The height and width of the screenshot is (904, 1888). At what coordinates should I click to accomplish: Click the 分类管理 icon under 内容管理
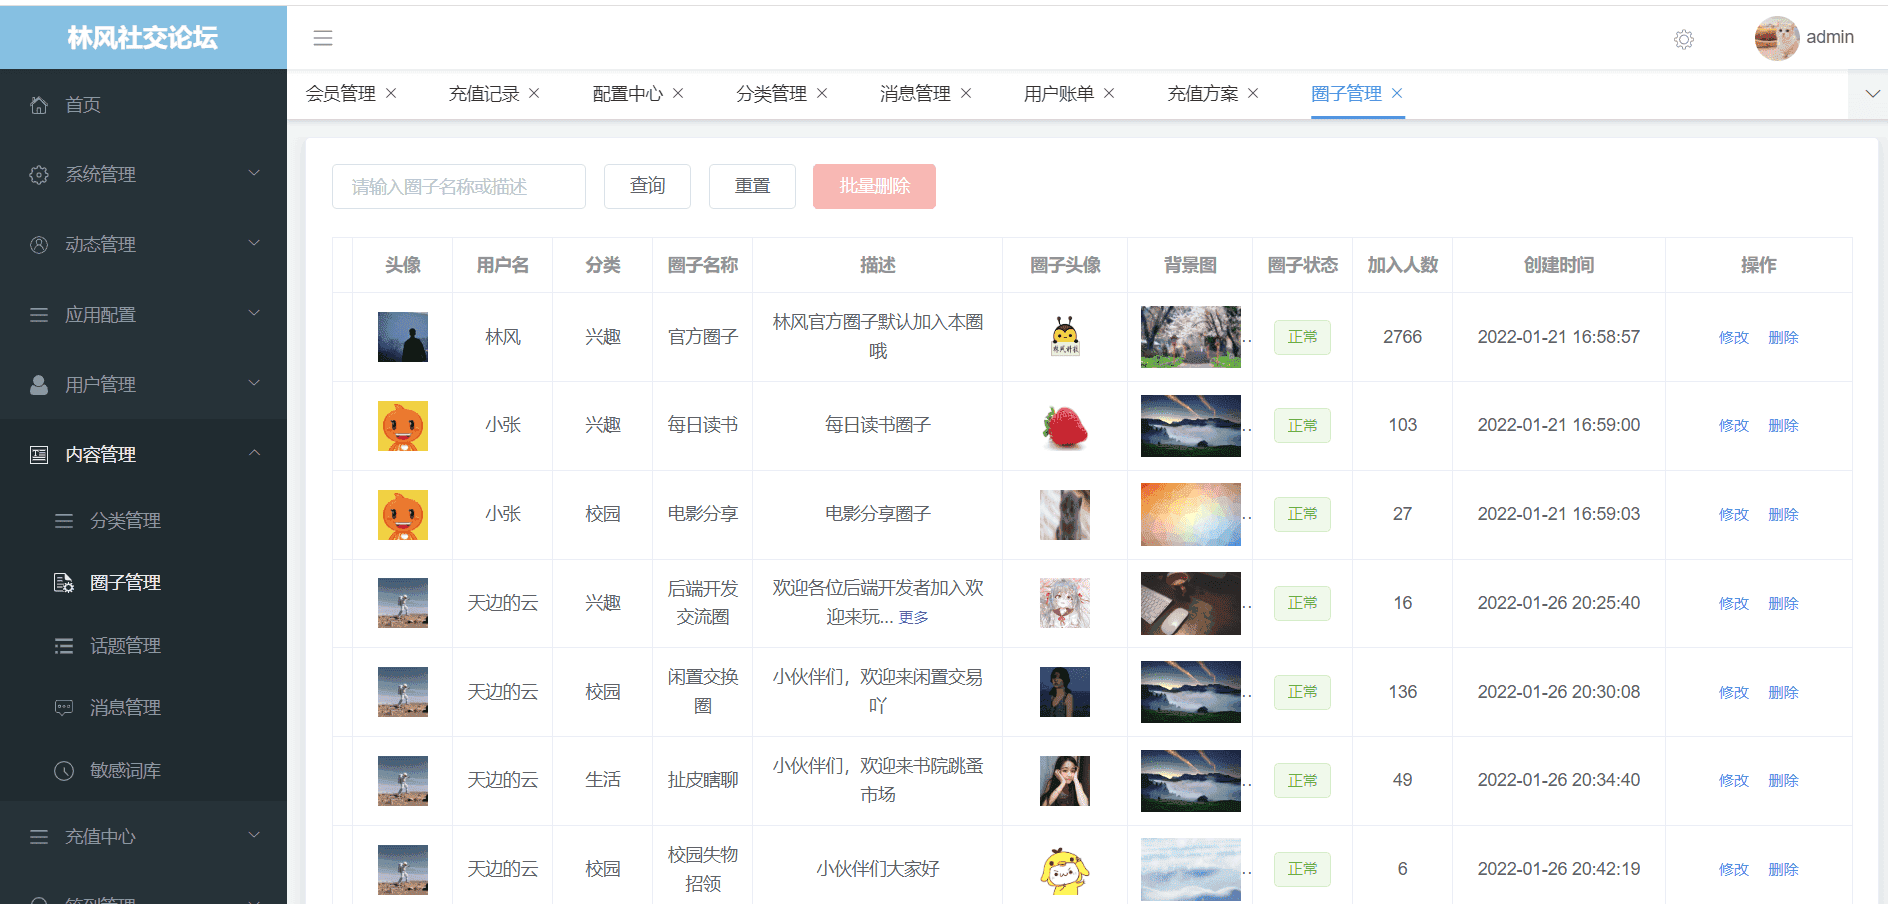pyautogui.click(x=63, y=520)
